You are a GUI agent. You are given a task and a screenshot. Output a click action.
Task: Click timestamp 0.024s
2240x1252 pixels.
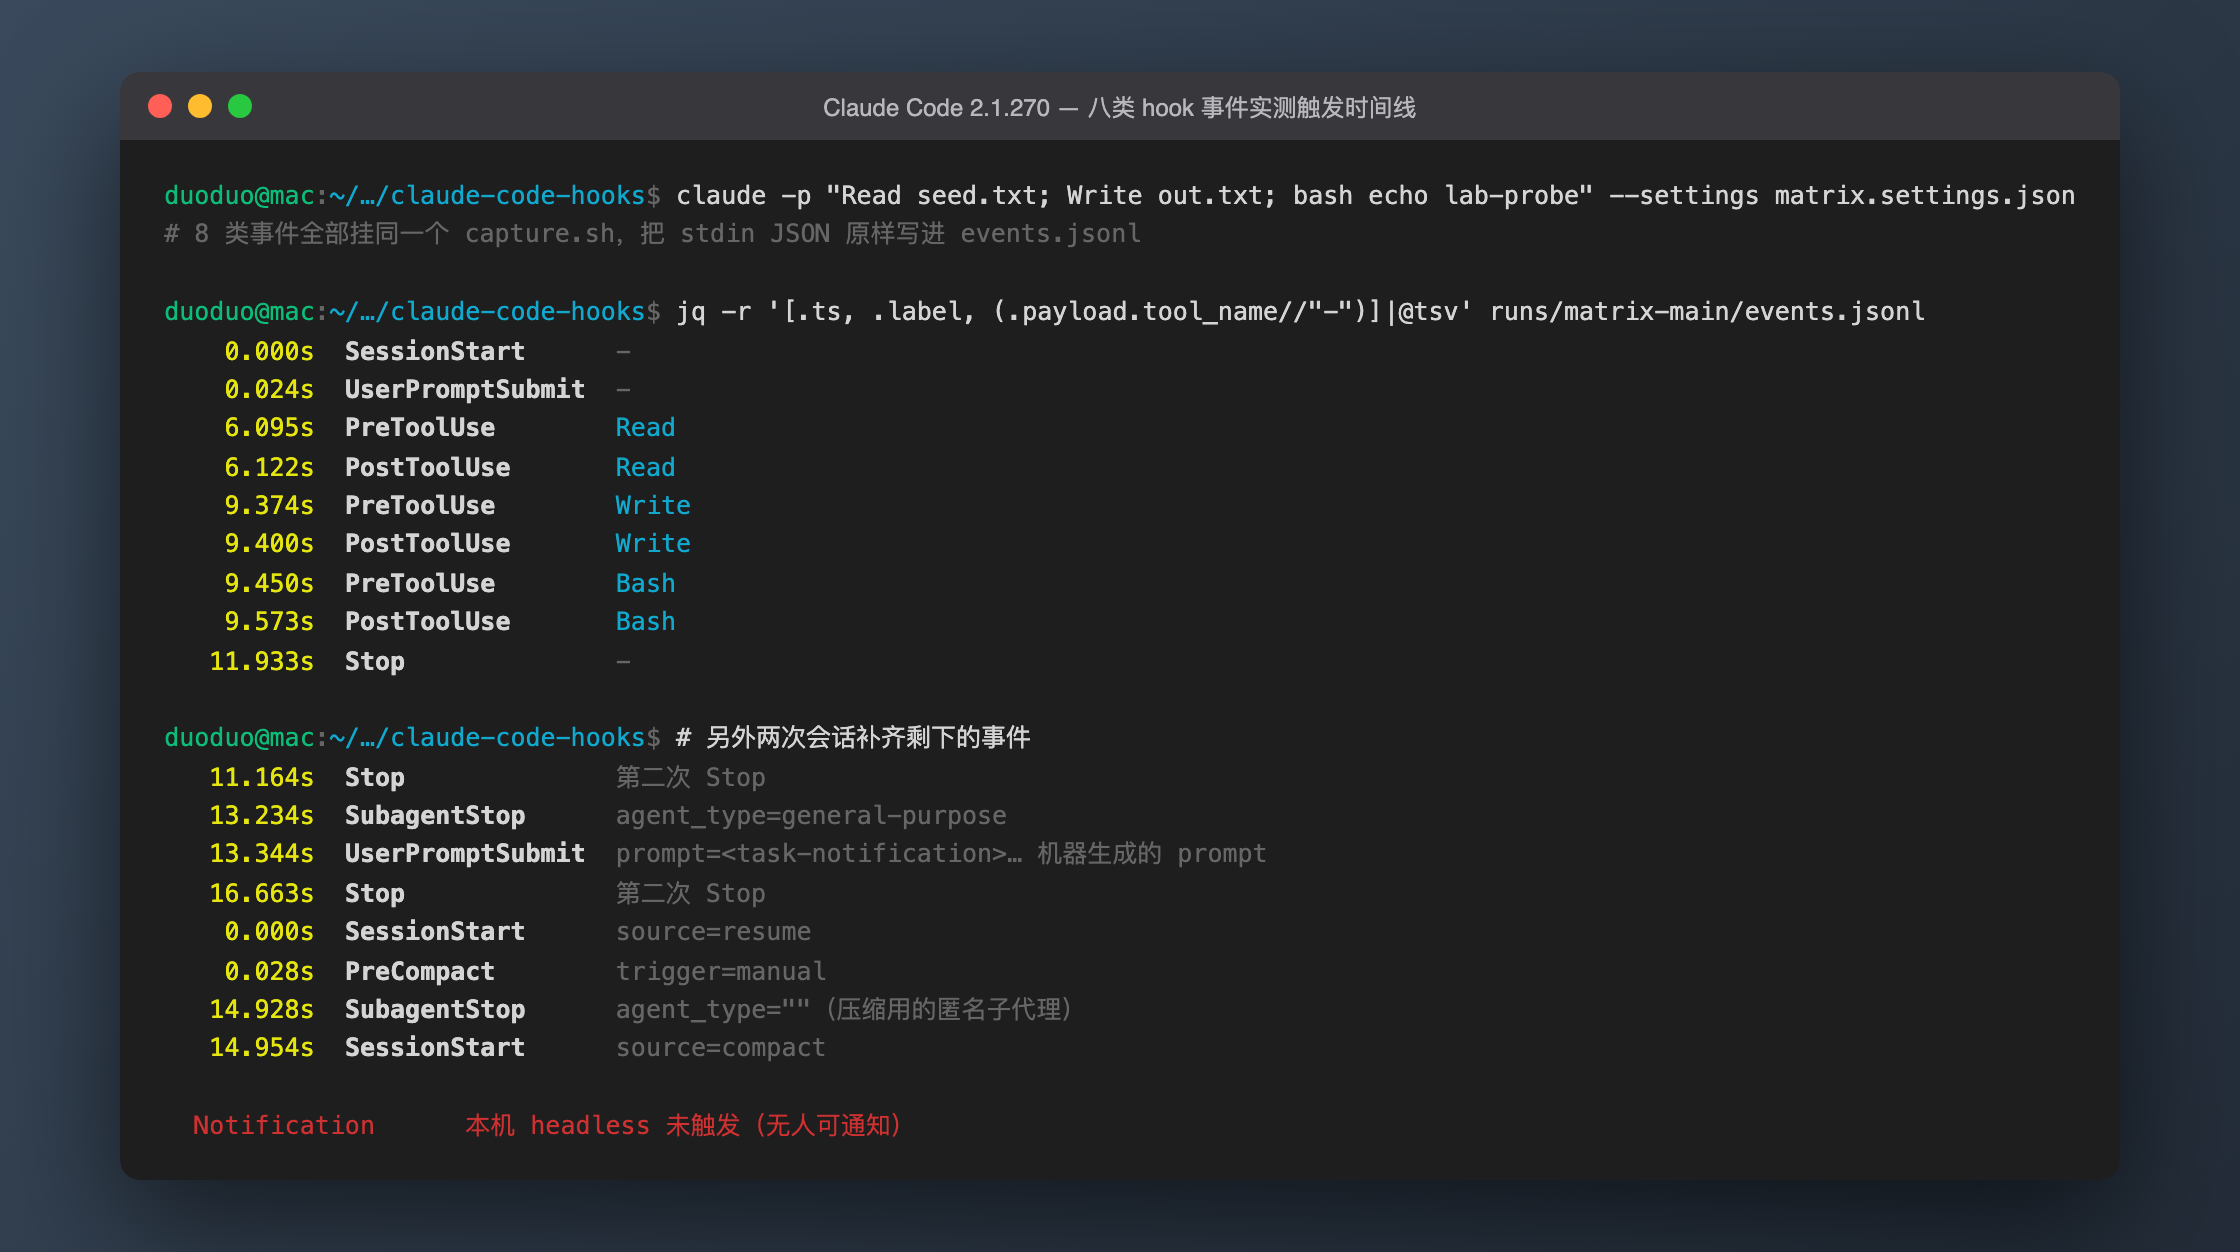[269, 389]
